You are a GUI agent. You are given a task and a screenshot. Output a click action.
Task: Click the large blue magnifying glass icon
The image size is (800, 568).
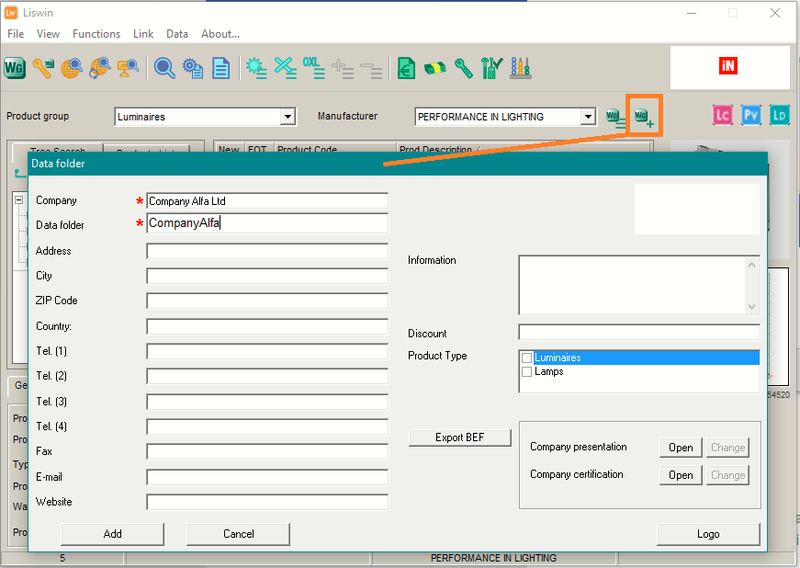(164, 68)
